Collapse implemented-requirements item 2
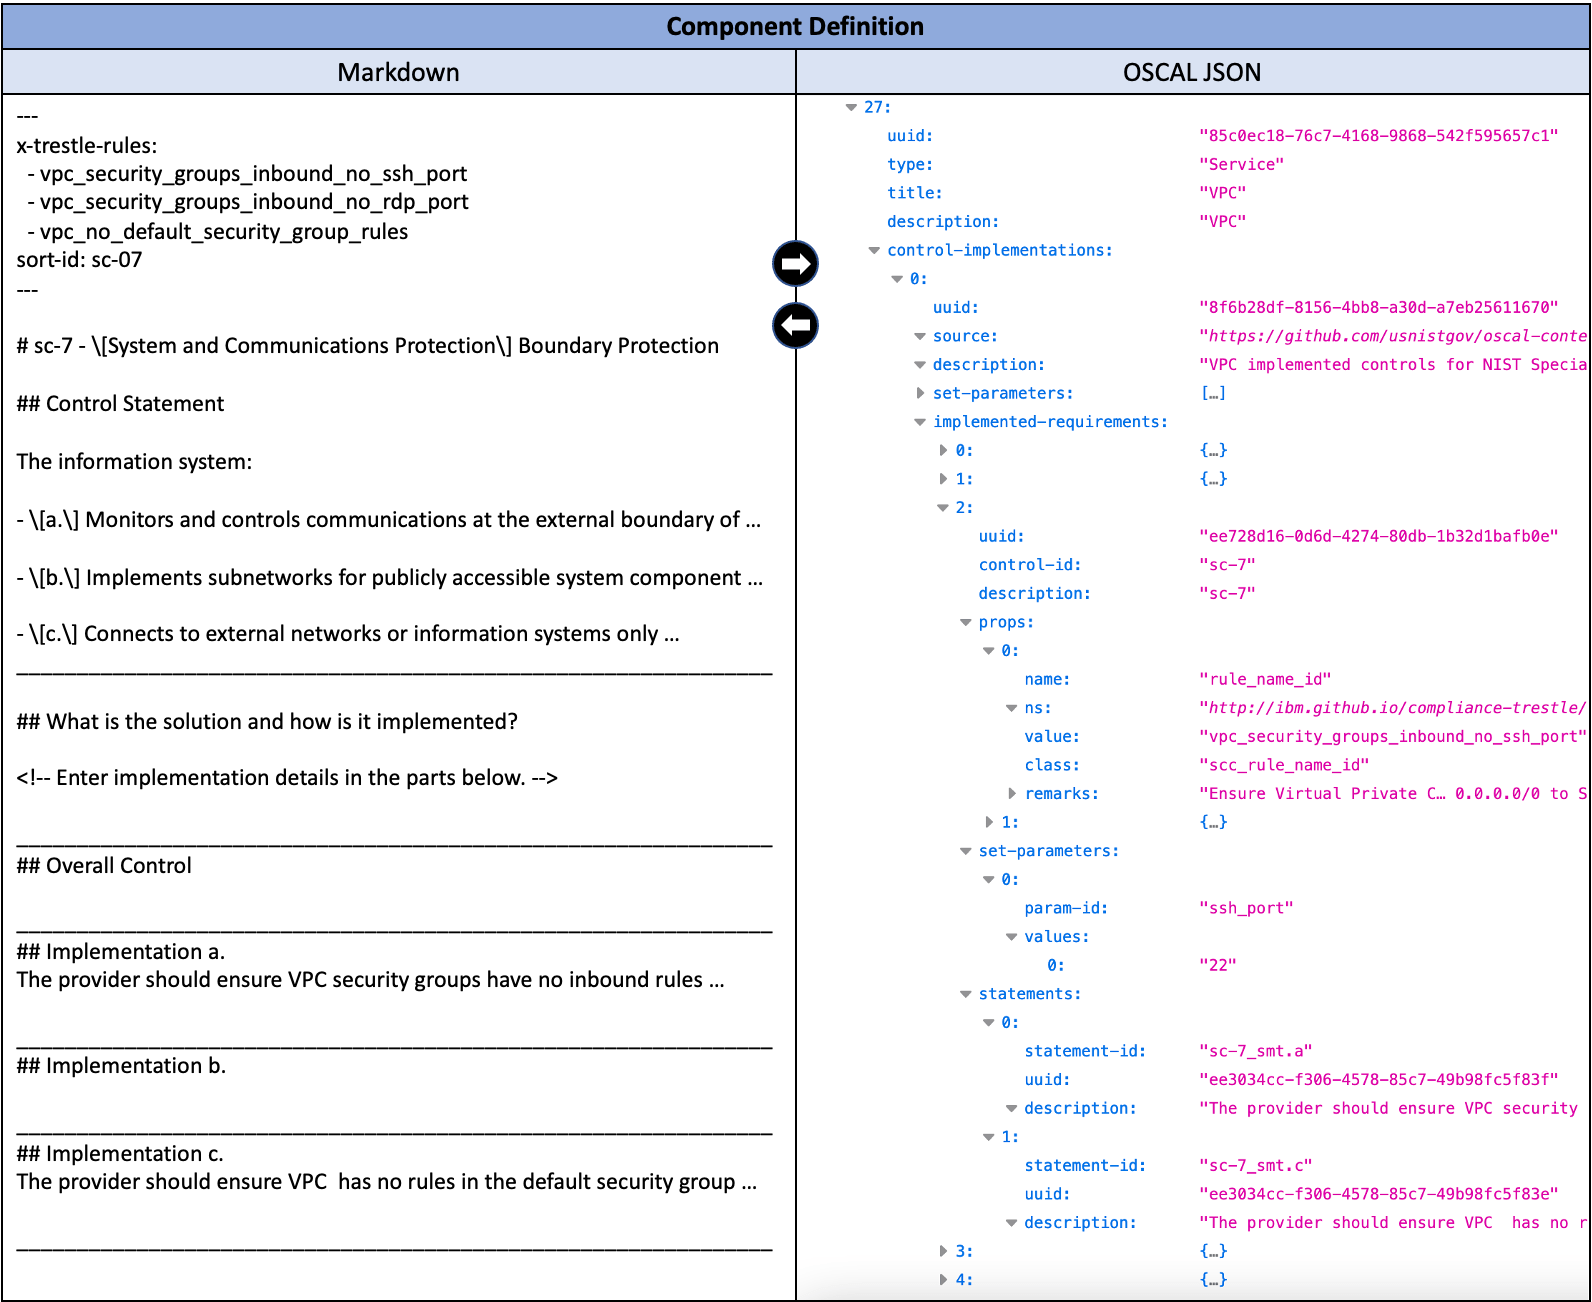Viewport: 1592px width, 1302px height. (x=943, y=508)
